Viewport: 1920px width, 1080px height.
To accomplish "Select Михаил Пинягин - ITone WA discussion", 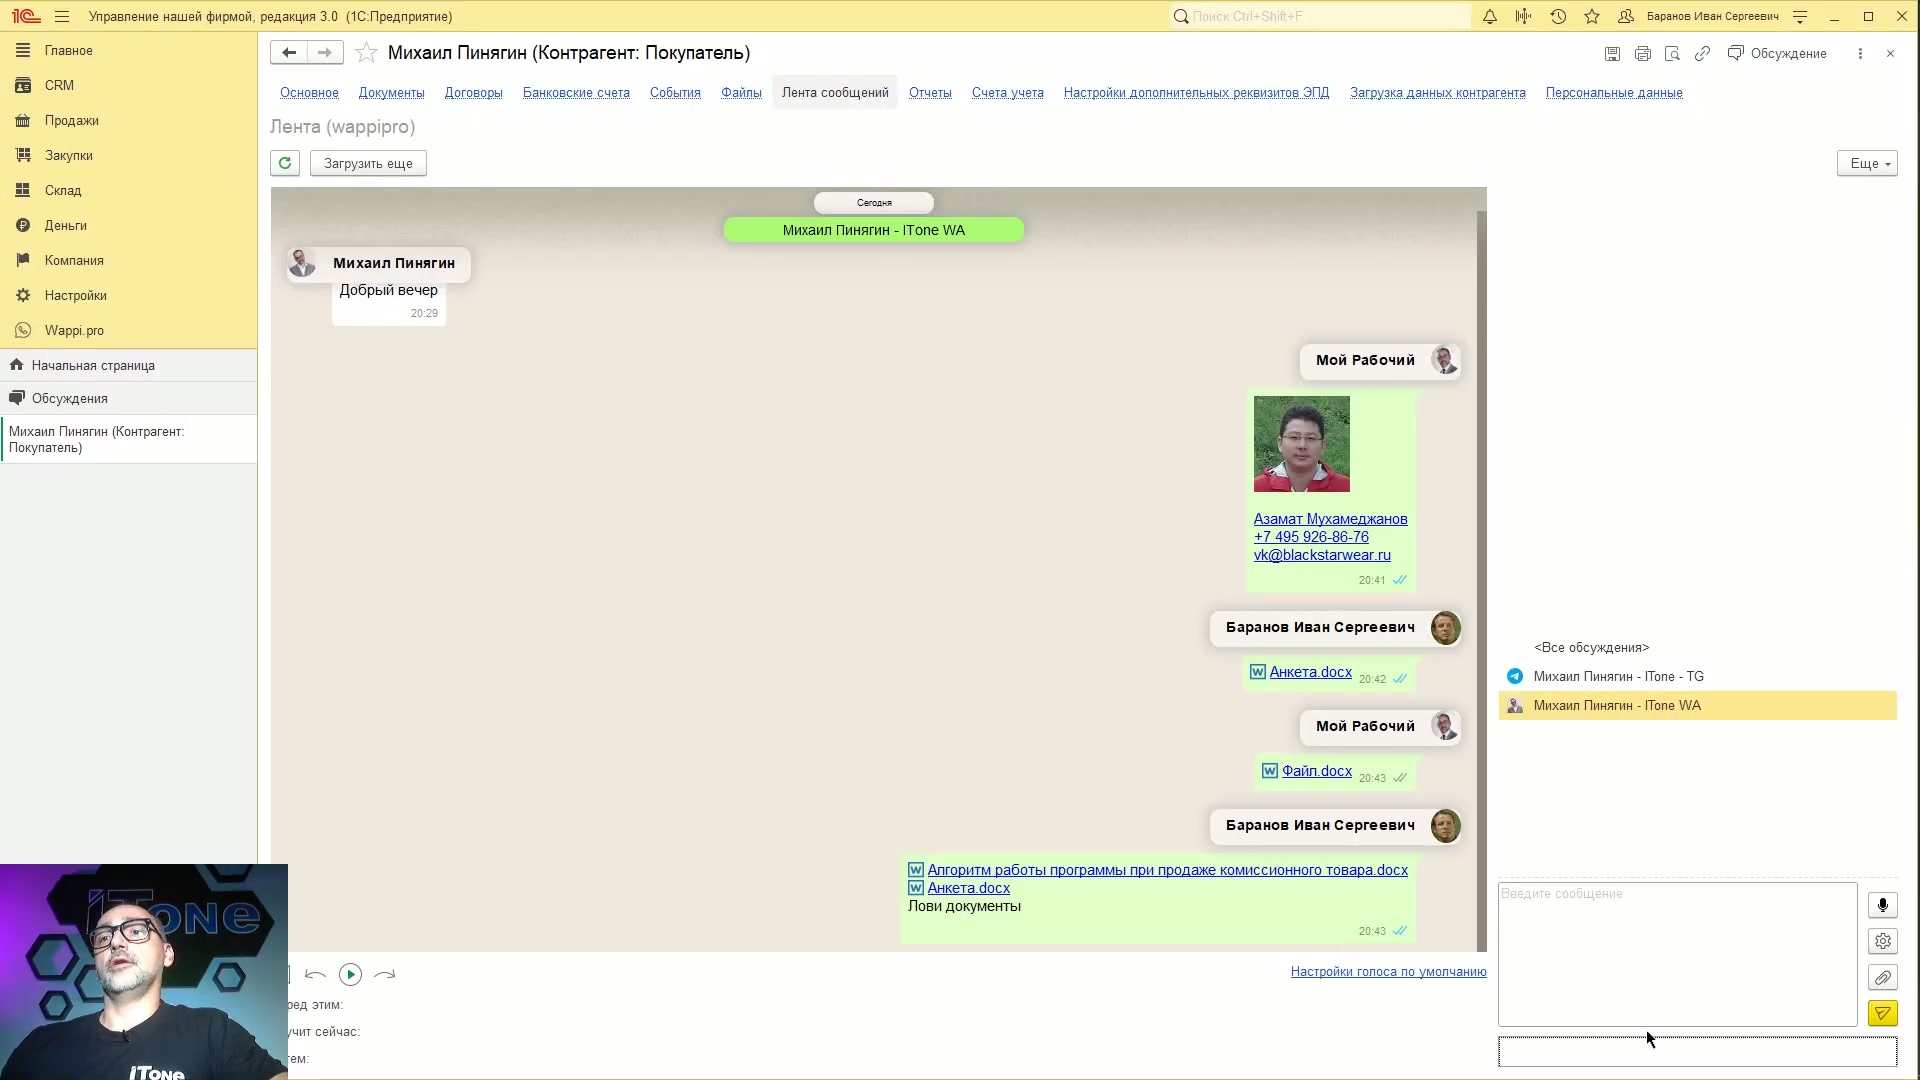I will (x=1697, y=705).
